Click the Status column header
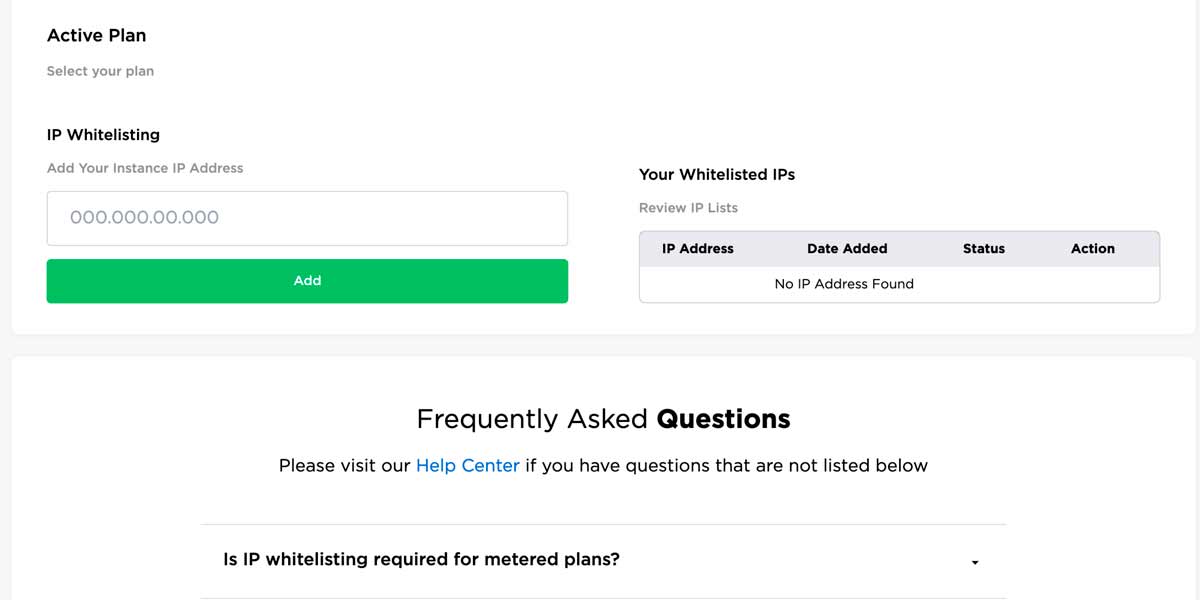Viewport: 1200px width, 600px height. point(983,248)
